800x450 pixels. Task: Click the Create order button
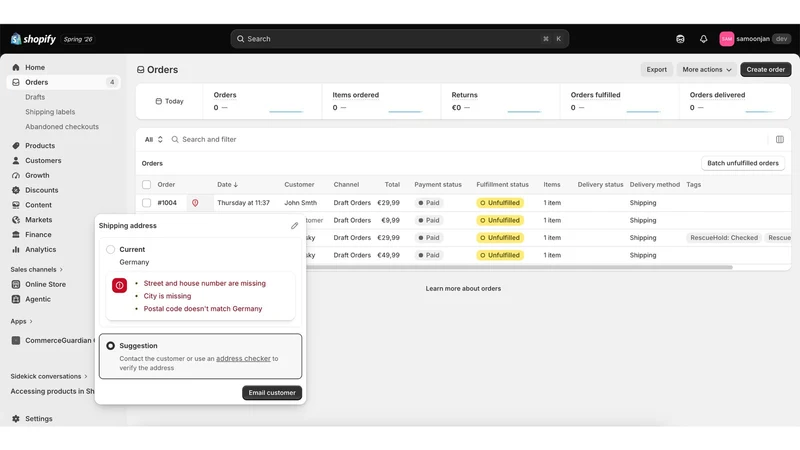point(765,69)
